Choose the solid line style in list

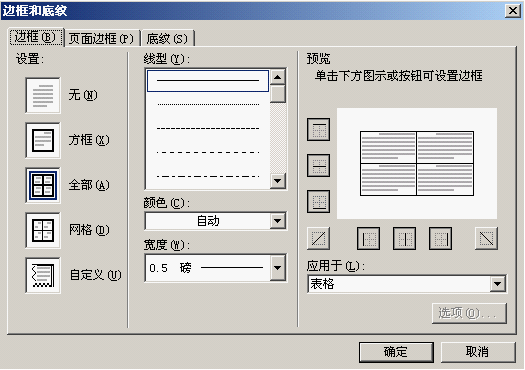[x=208, y=81]
